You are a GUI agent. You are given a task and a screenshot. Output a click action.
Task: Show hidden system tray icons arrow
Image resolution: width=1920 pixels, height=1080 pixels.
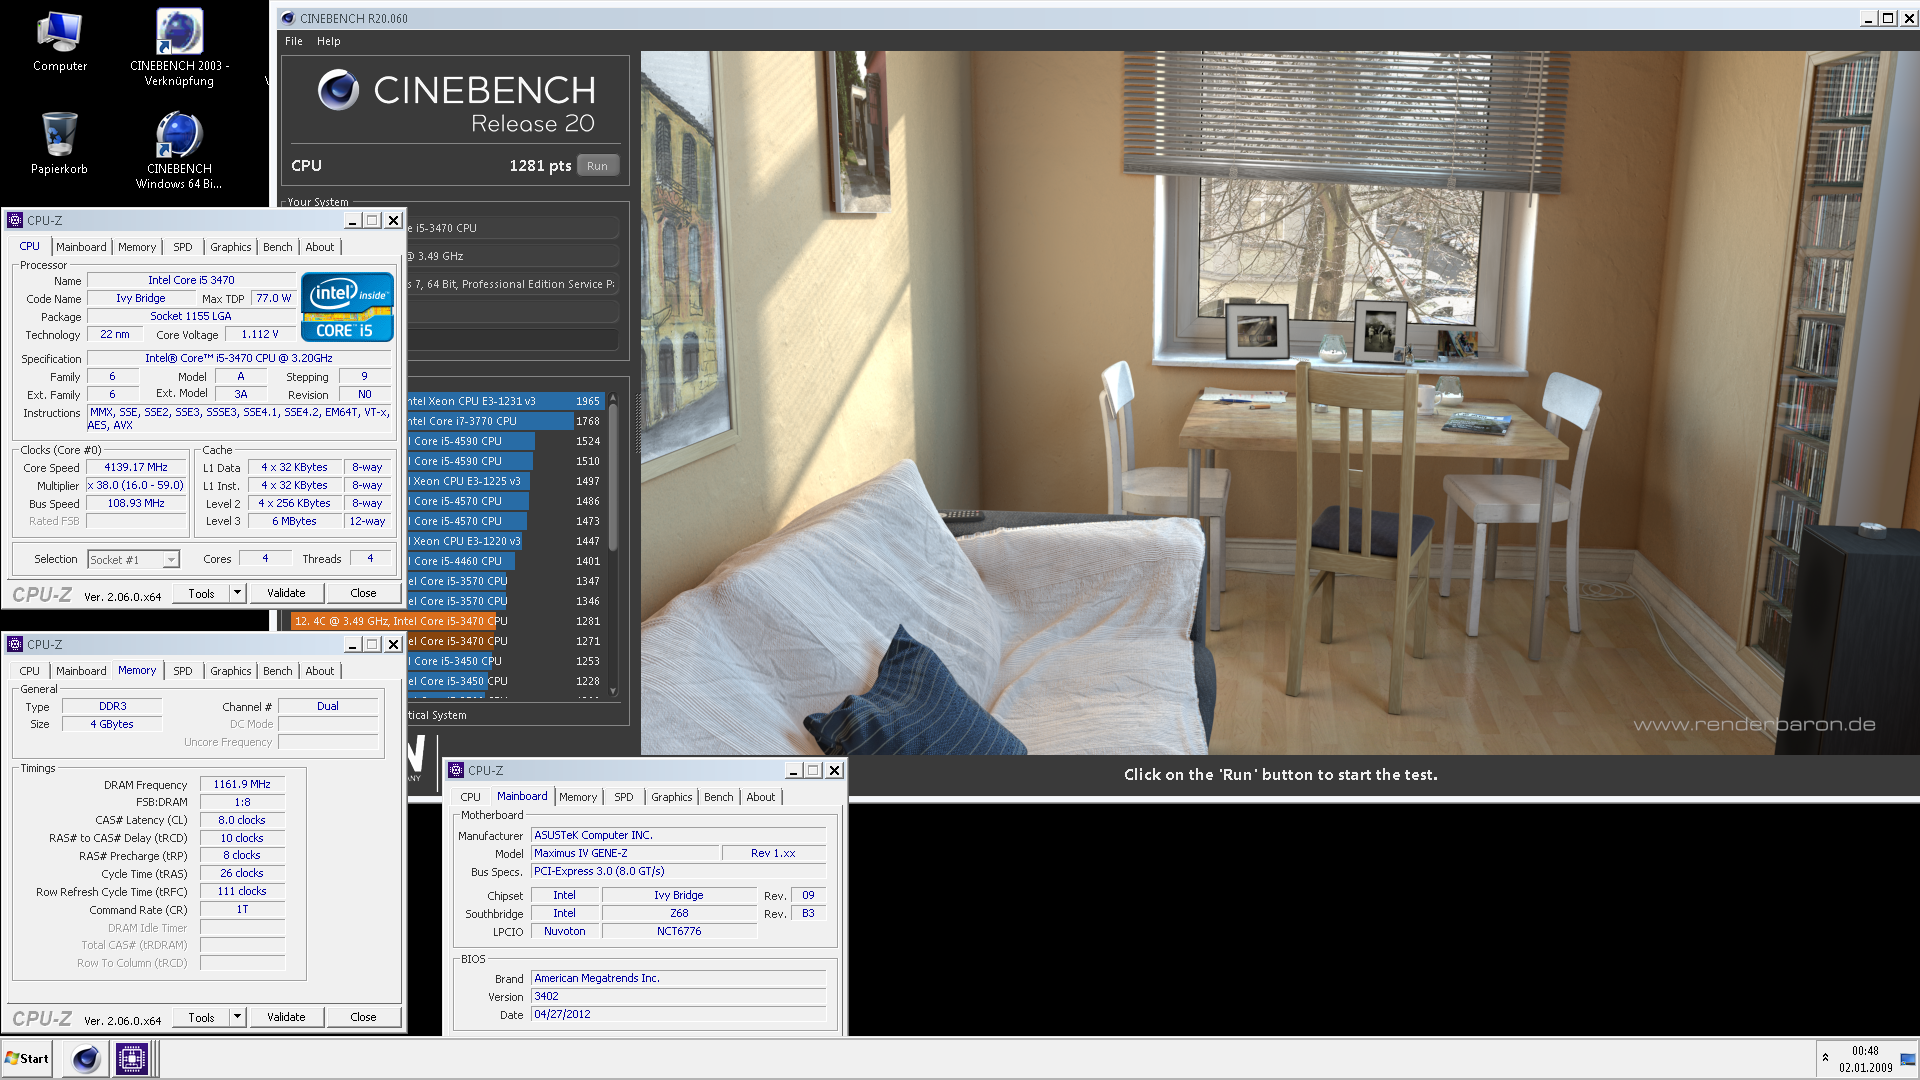point(1825,1058)
